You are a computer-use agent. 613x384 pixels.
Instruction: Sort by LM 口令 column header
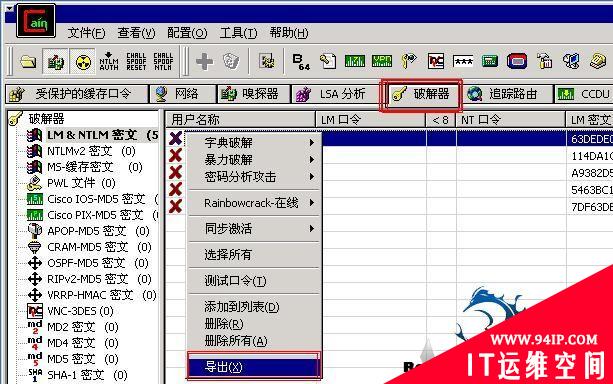[370, 120]
